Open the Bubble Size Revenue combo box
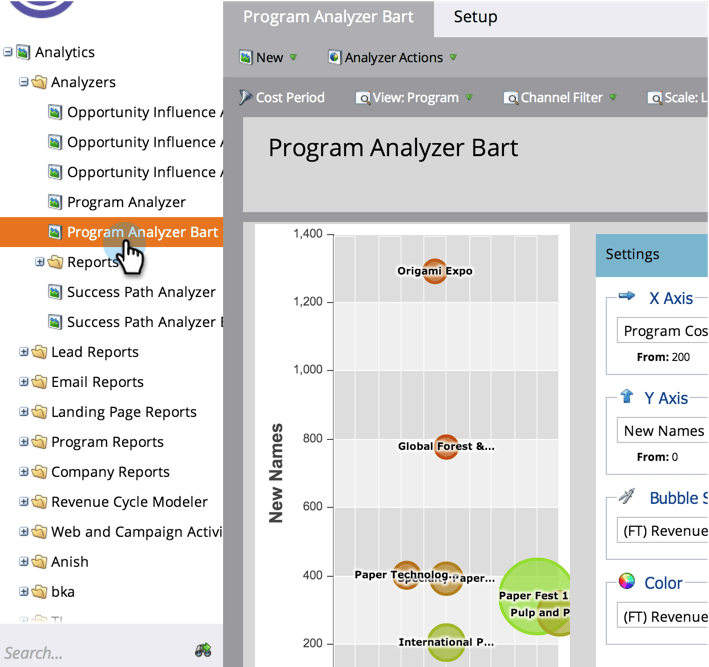The image size is (709, 667). click(x=662, y=530)
